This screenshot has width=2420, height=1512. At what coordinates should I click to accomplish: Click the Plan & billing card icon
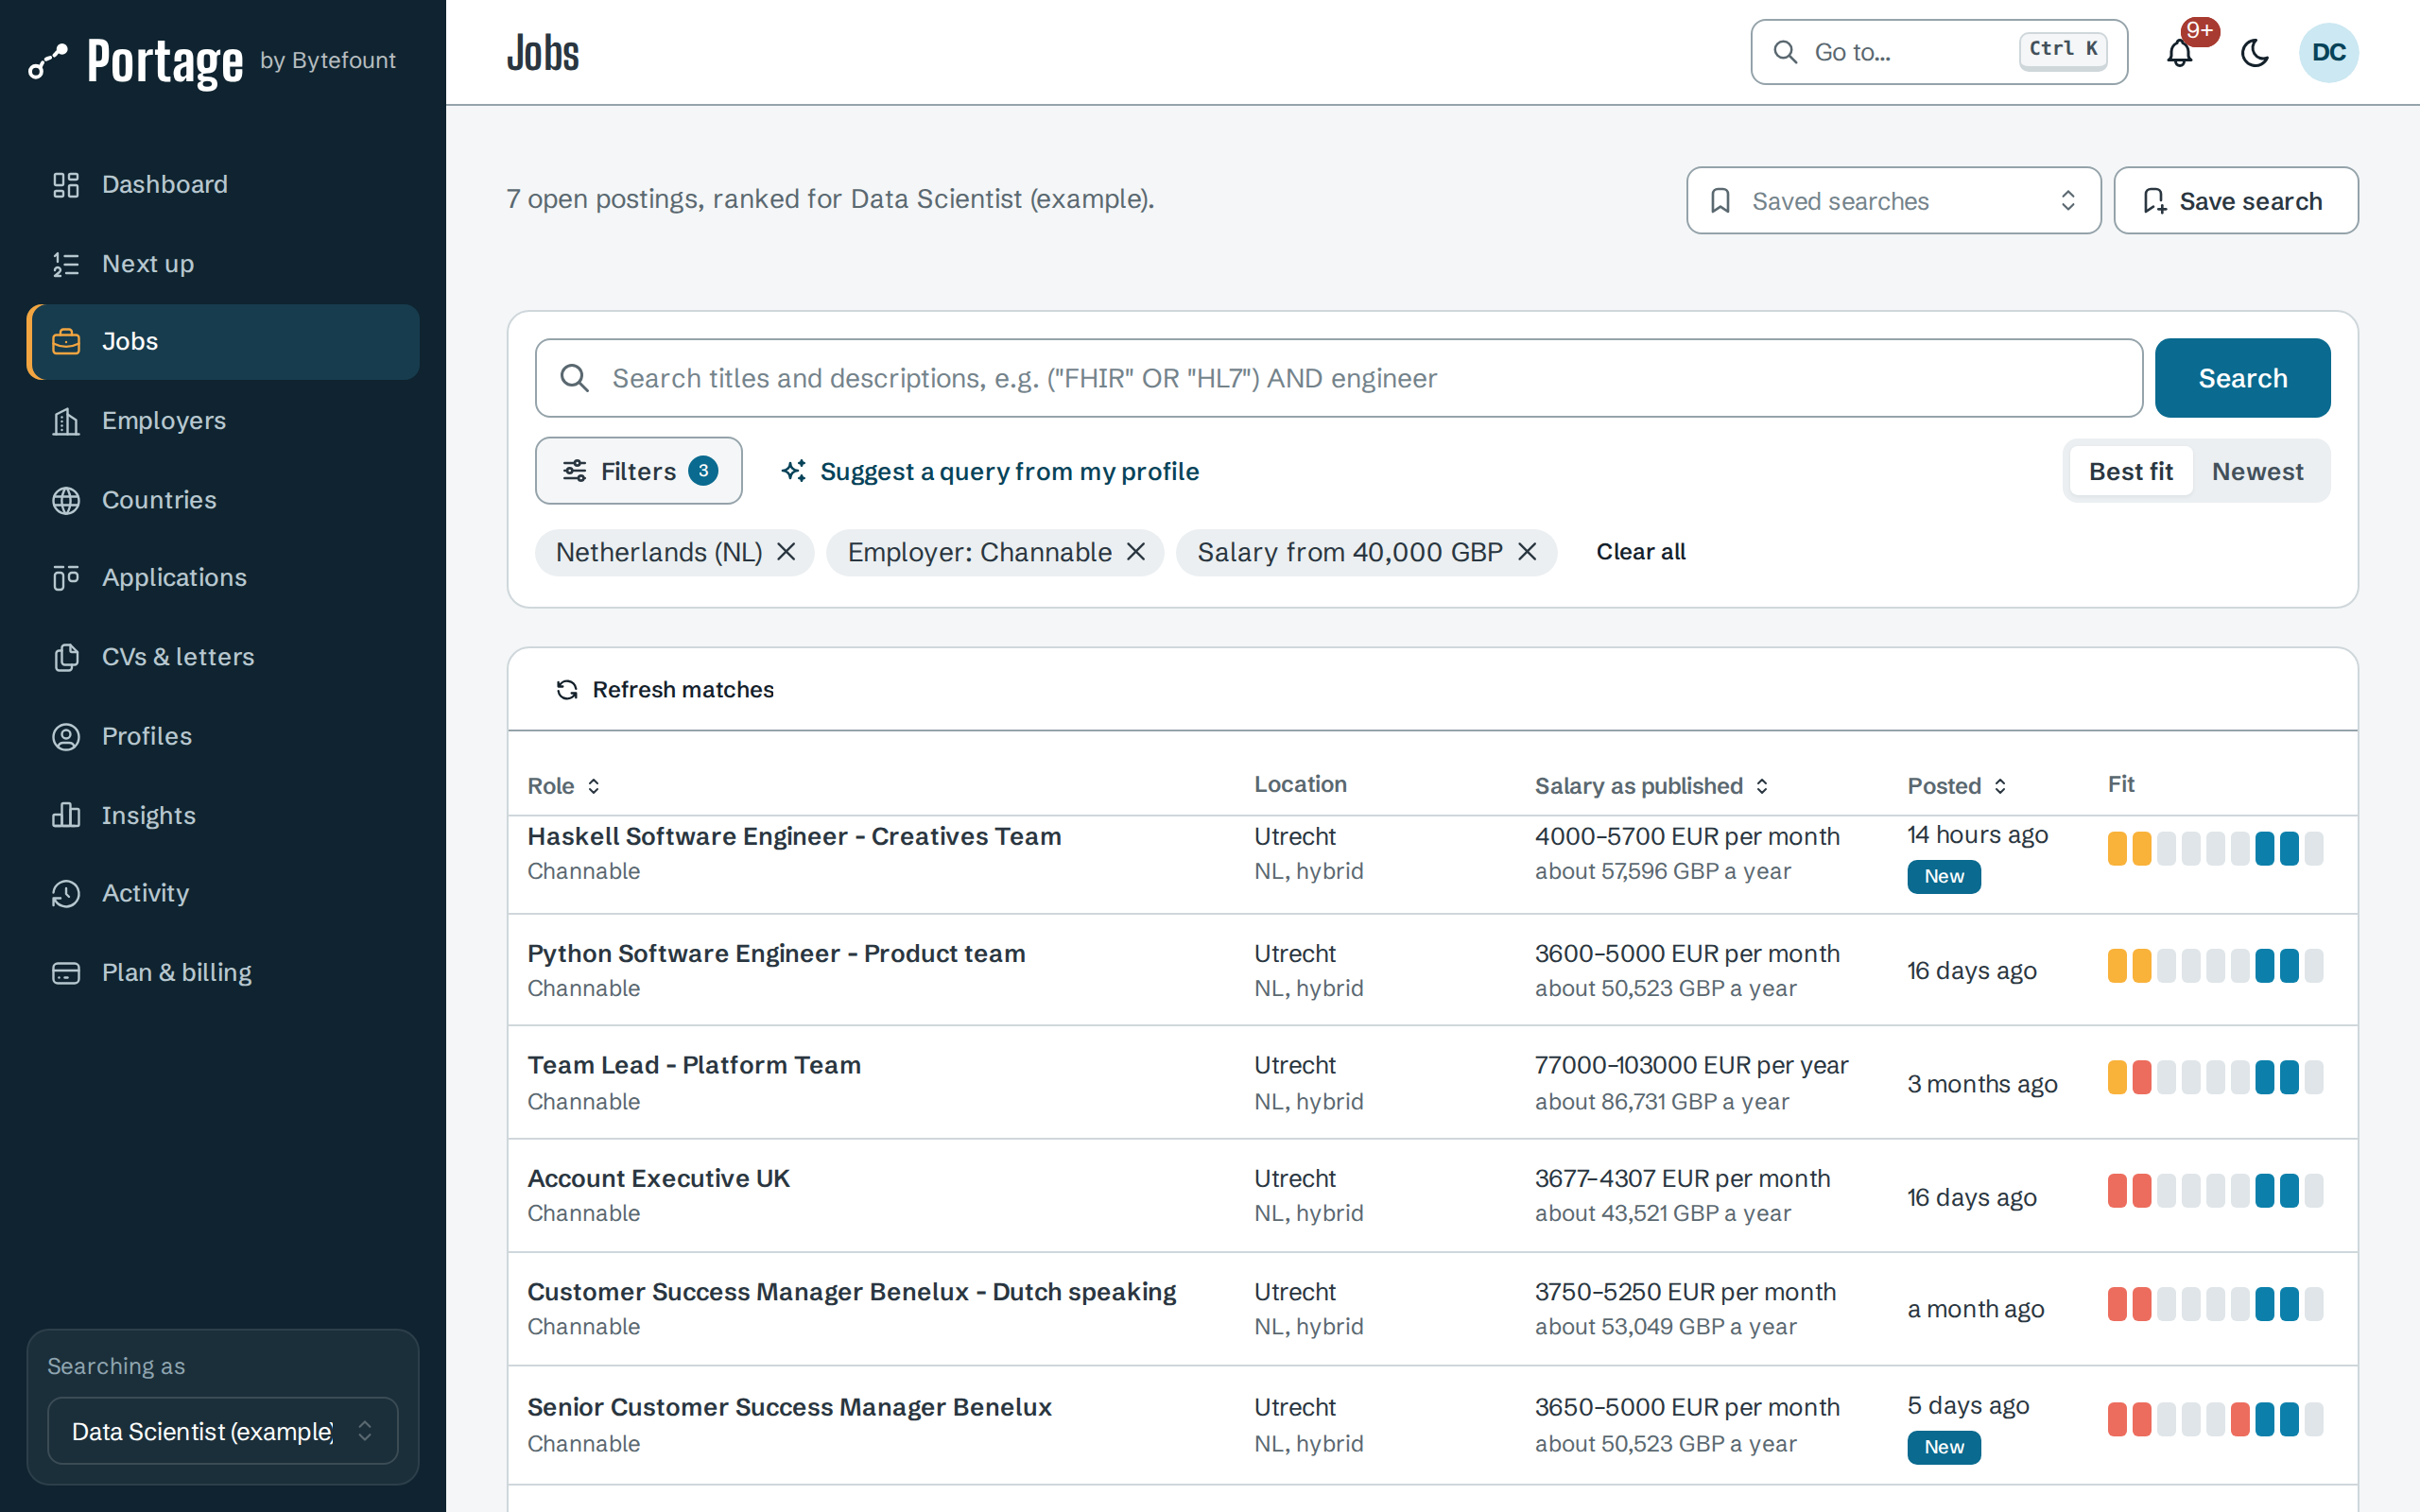point(66,972)
